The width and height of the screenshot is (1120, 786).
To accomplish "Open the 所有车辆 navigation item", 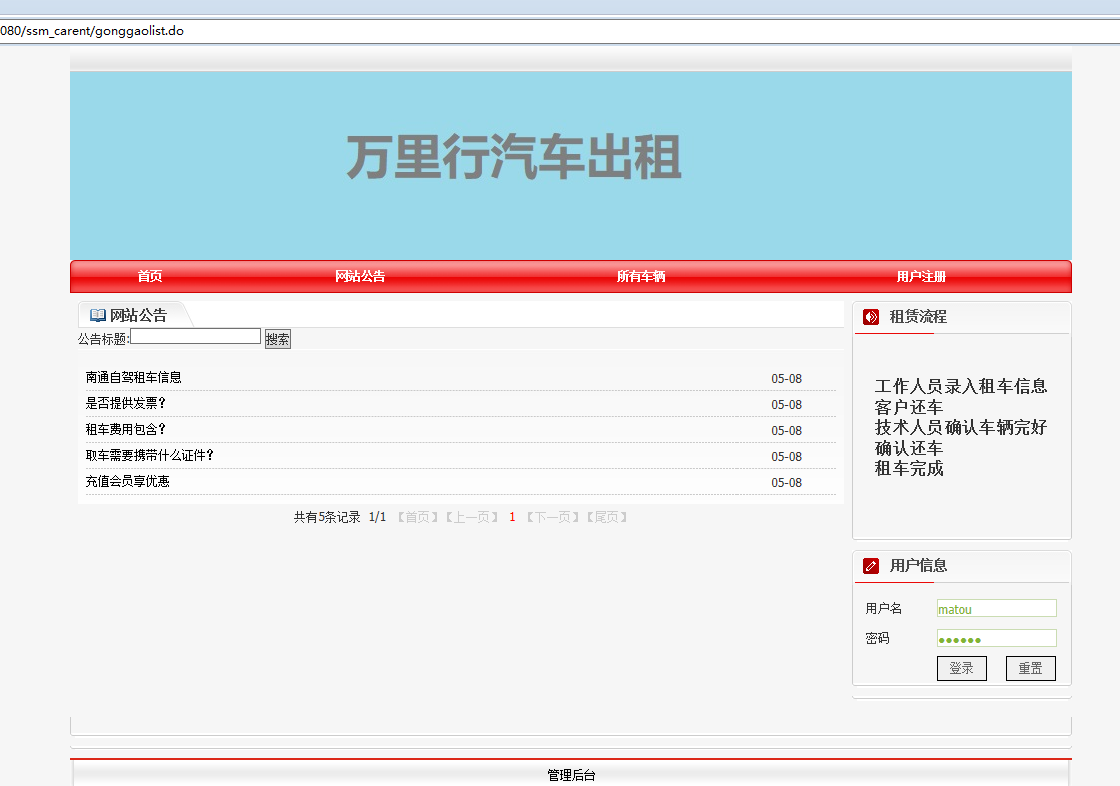I will tap(640, 276).
